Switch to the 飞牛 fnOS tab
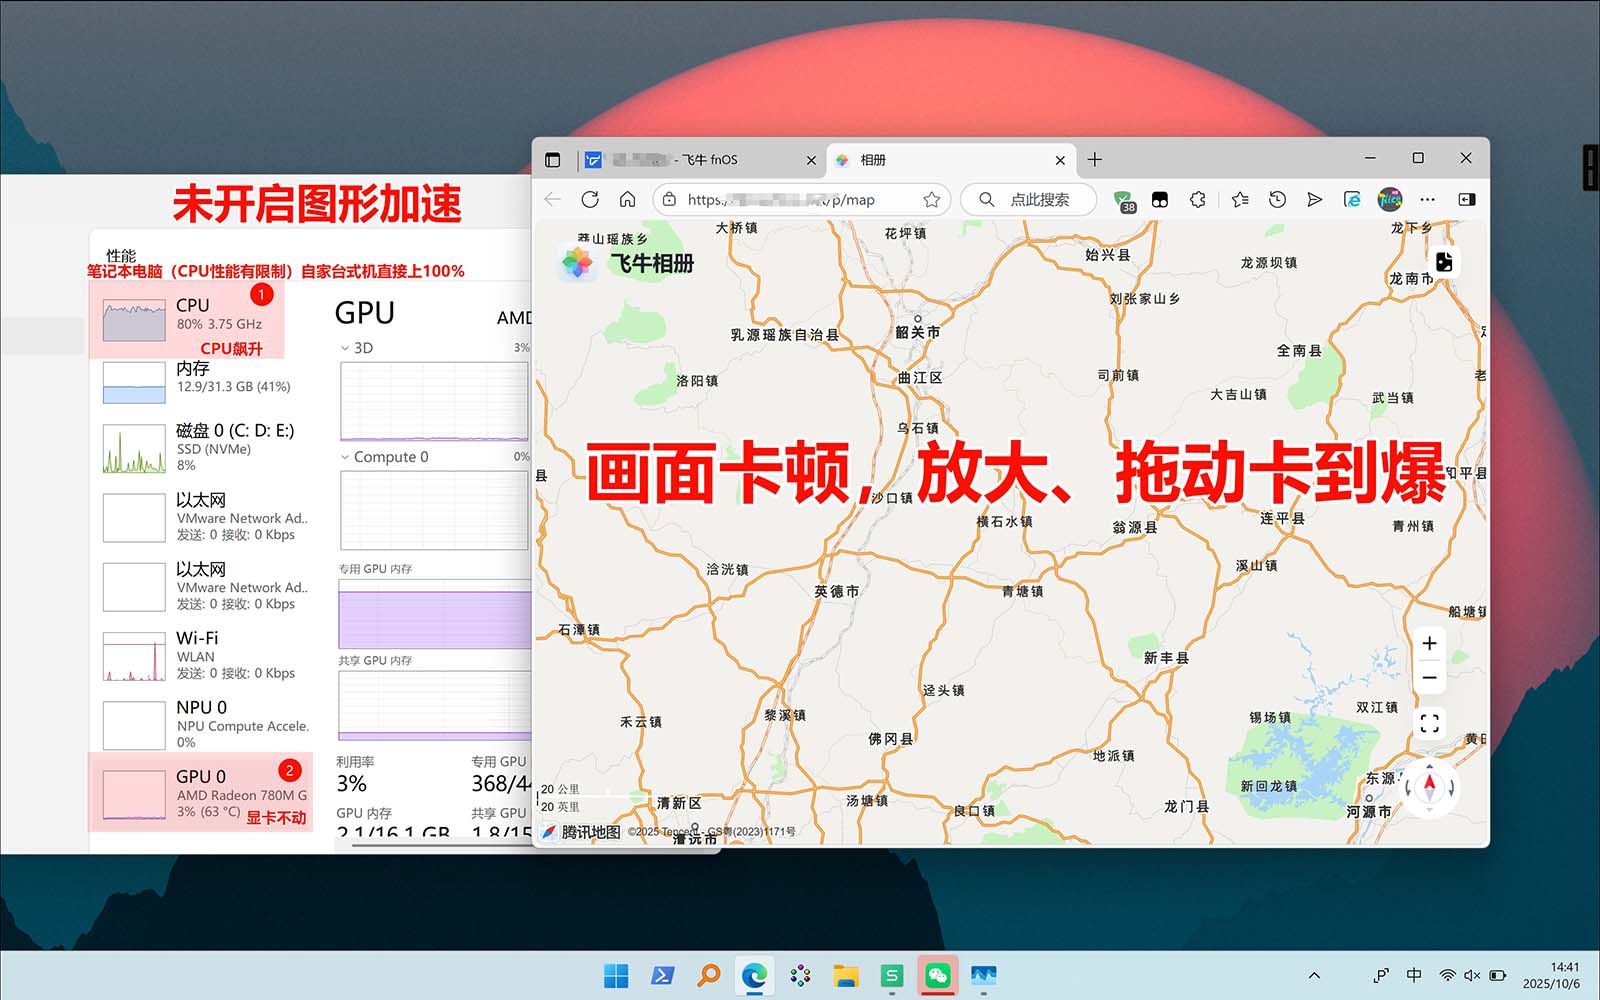The height and width of the screenshot is (1000, 1600). pos(700,160)
